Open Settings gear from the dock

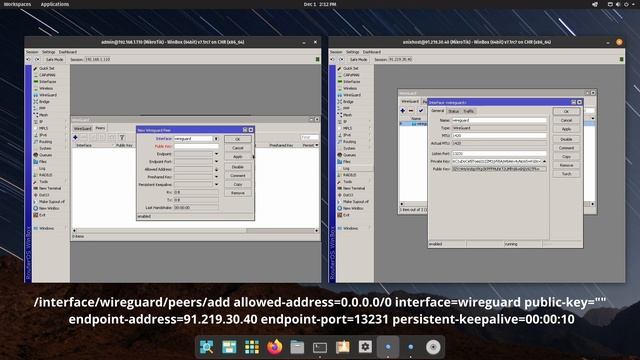[365, 347]
